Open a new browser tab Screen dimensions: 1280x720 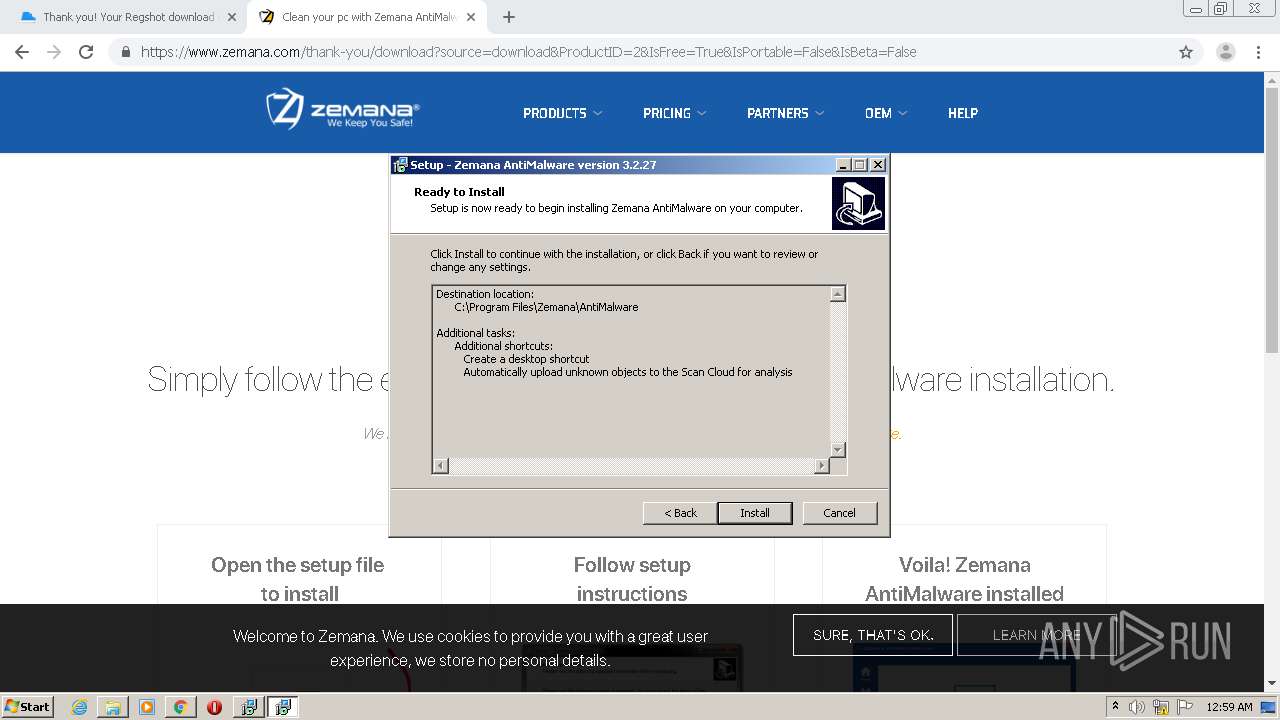pos(509,17)
